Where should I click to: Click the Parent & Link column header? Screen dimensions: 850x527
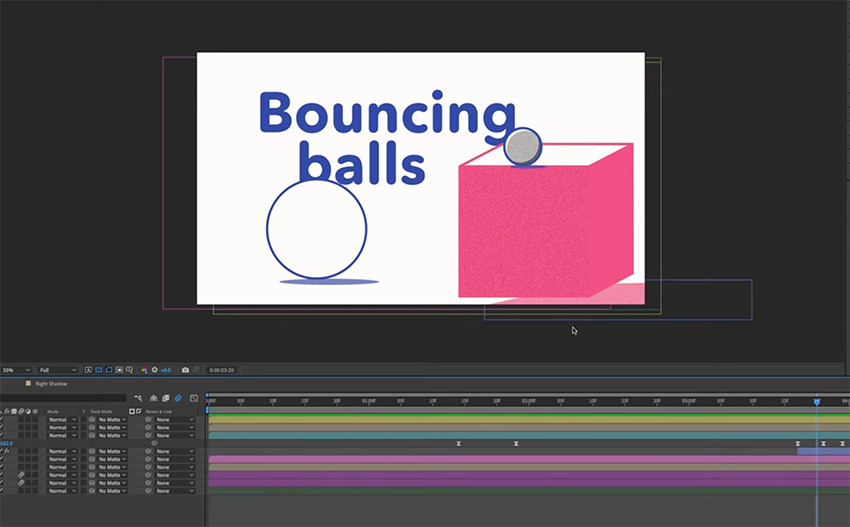158,412
